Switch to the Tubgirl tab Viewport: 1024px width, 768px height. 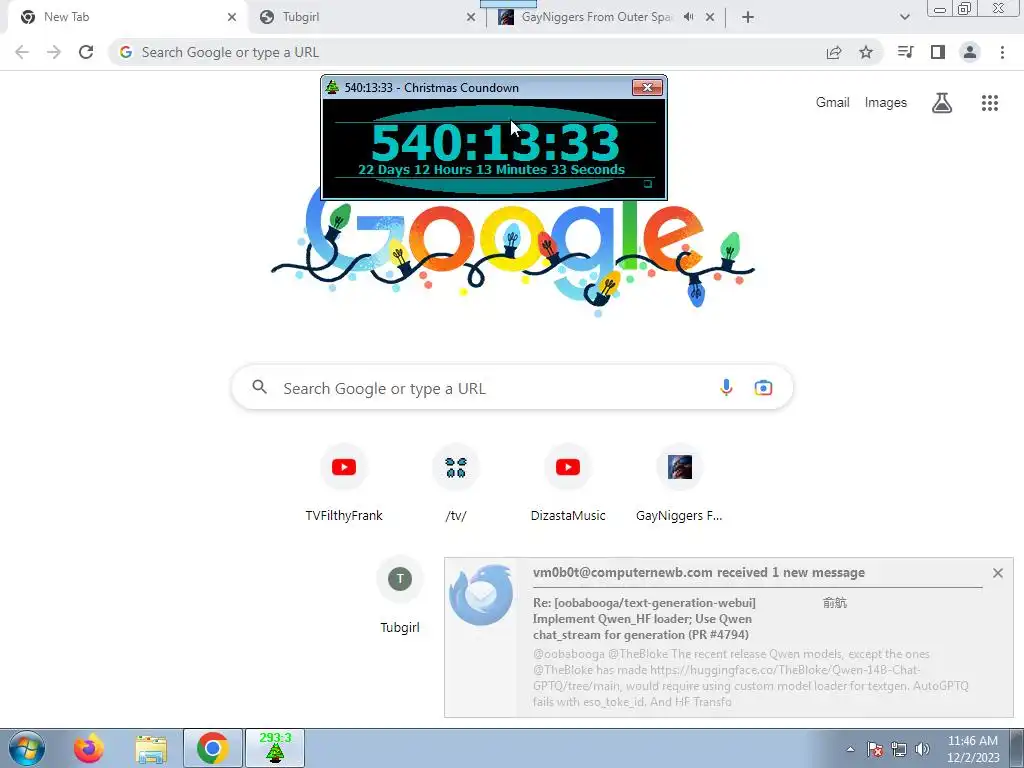tap(366, 17)
